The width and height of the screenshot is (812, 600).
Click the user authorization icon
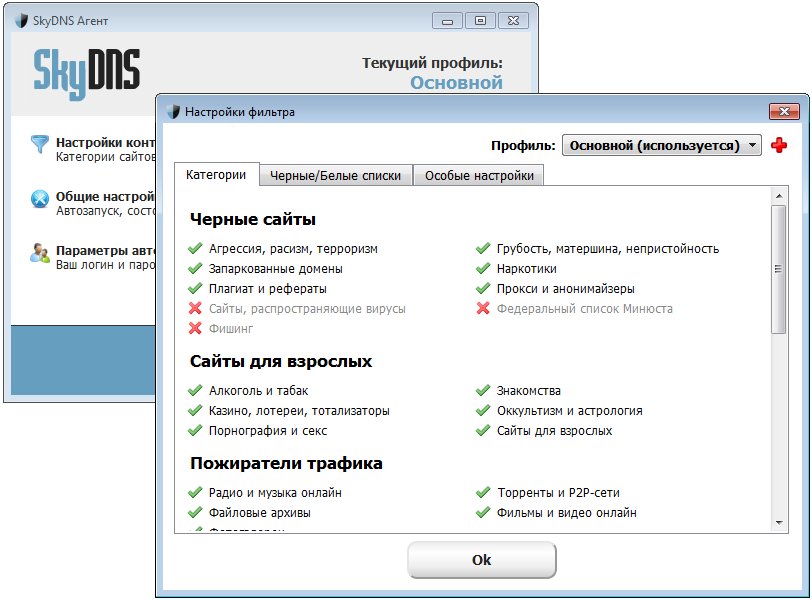[40, 253]
